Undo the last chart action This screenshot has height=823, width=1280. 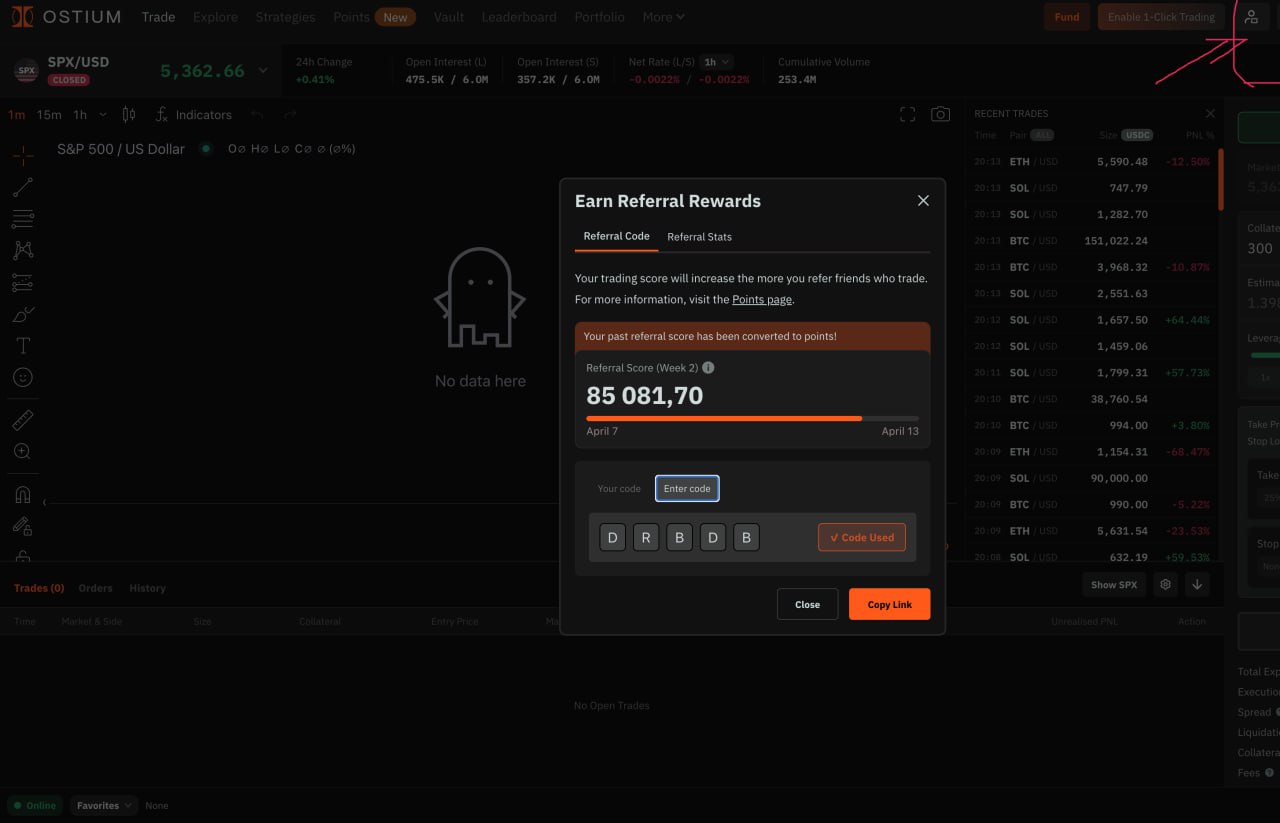258,115
